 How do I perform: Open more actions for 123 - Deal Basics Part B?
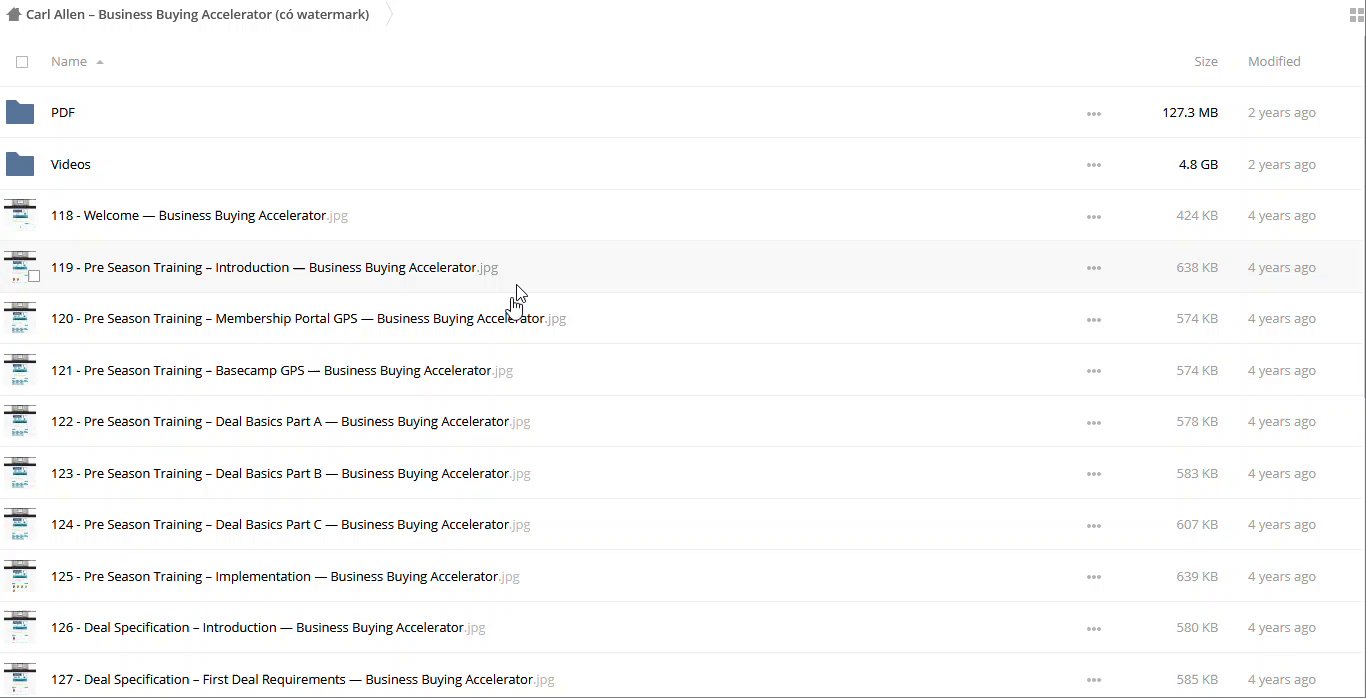point(1094,474)
